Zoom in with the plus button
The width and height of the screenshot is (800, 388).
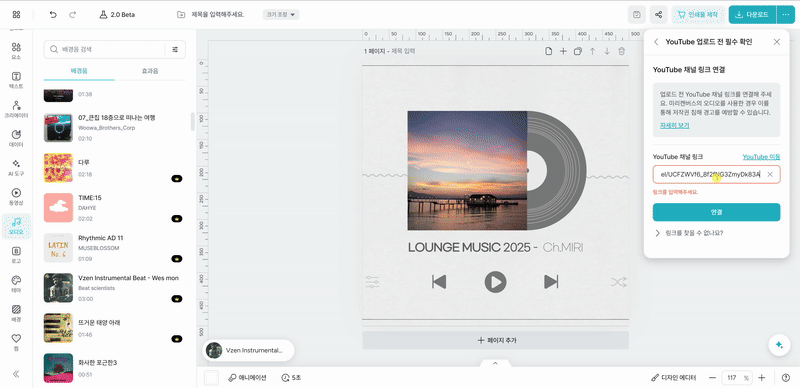[762, 378]
